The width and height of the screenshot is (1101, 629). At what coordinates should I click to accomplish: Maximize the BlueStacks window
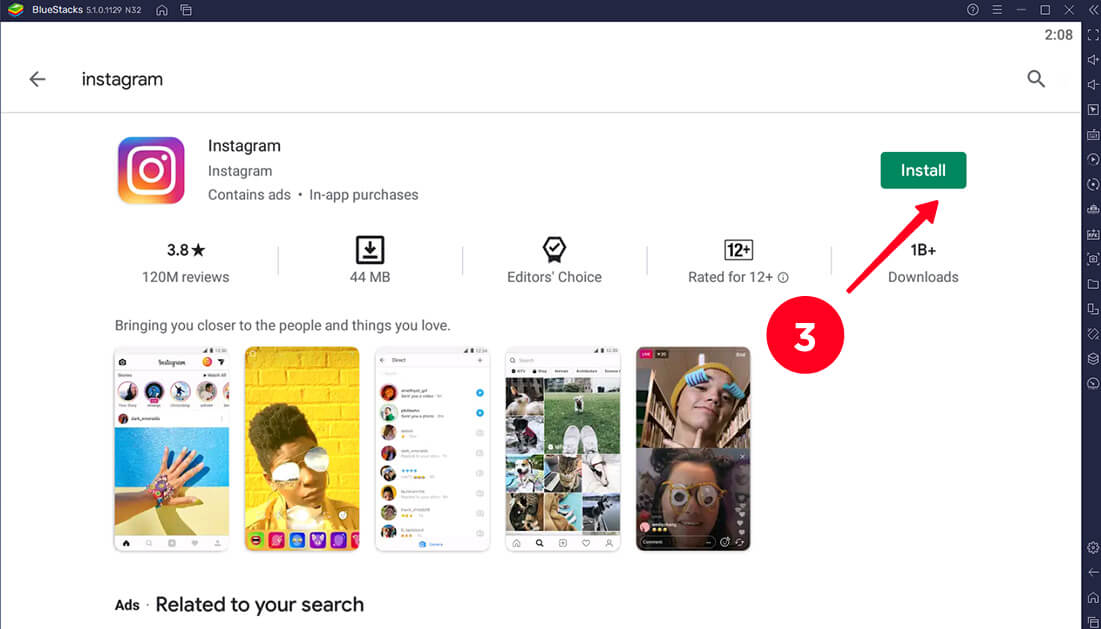(1045, 10)
